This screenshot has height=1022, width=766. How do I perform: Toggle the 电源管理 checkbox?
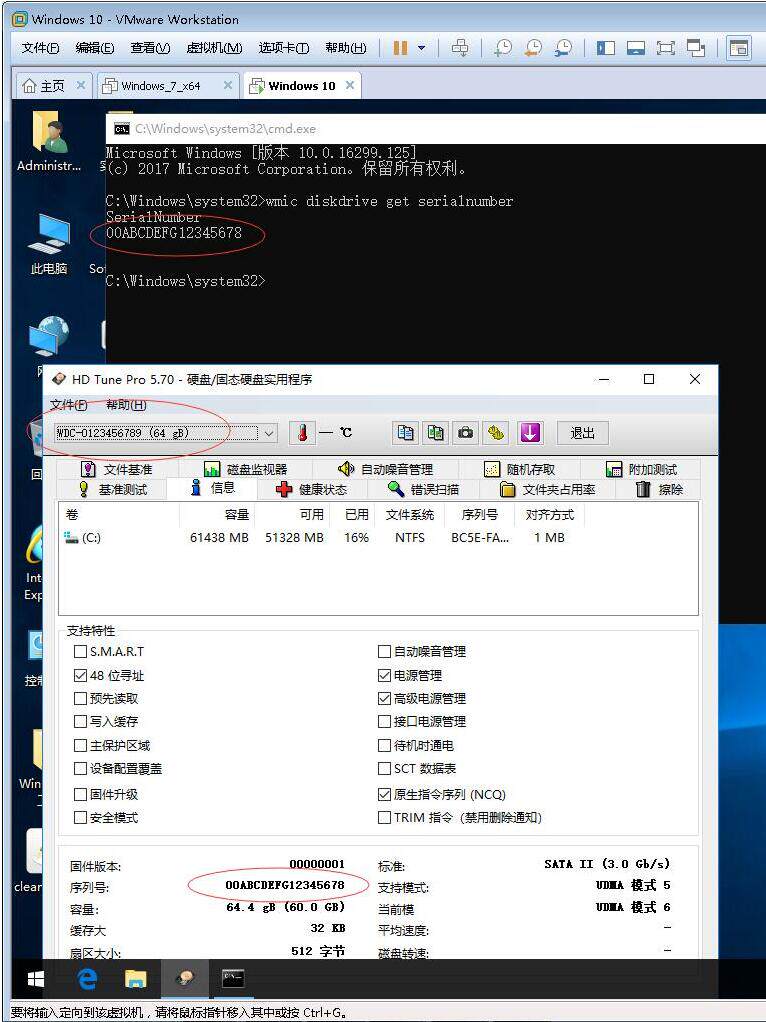[x=385, y=675]
